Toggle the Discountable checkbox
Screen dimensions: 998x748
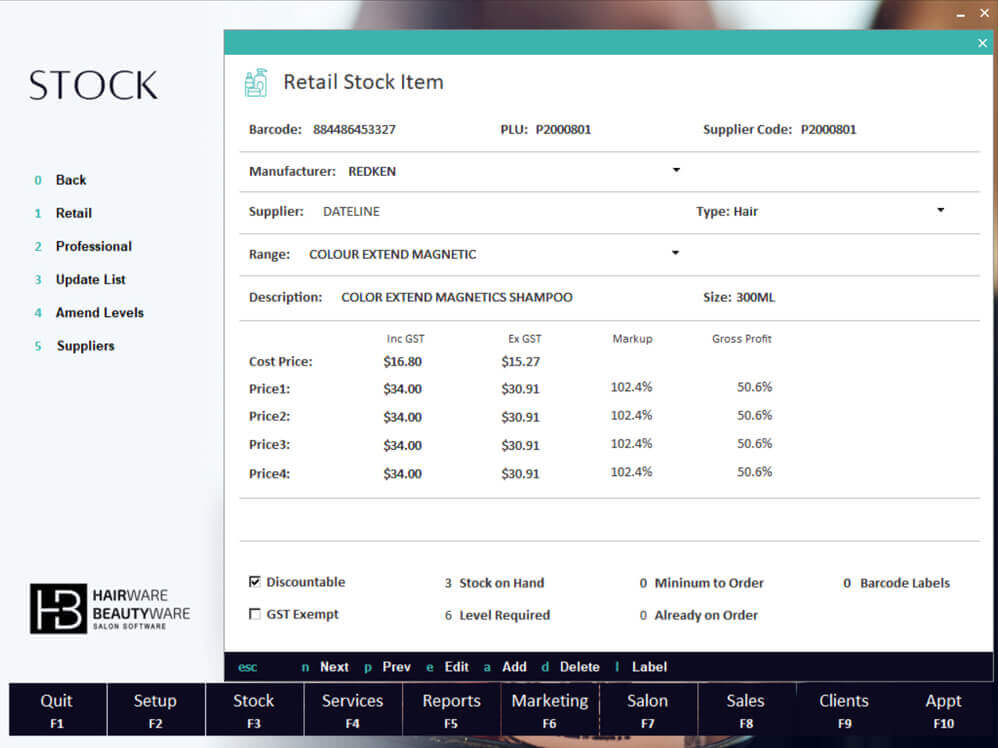tap(255, 582)
